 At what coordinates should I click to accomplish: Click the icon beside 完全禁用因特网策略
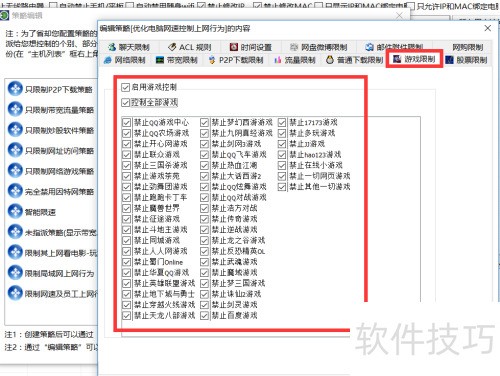15,191
